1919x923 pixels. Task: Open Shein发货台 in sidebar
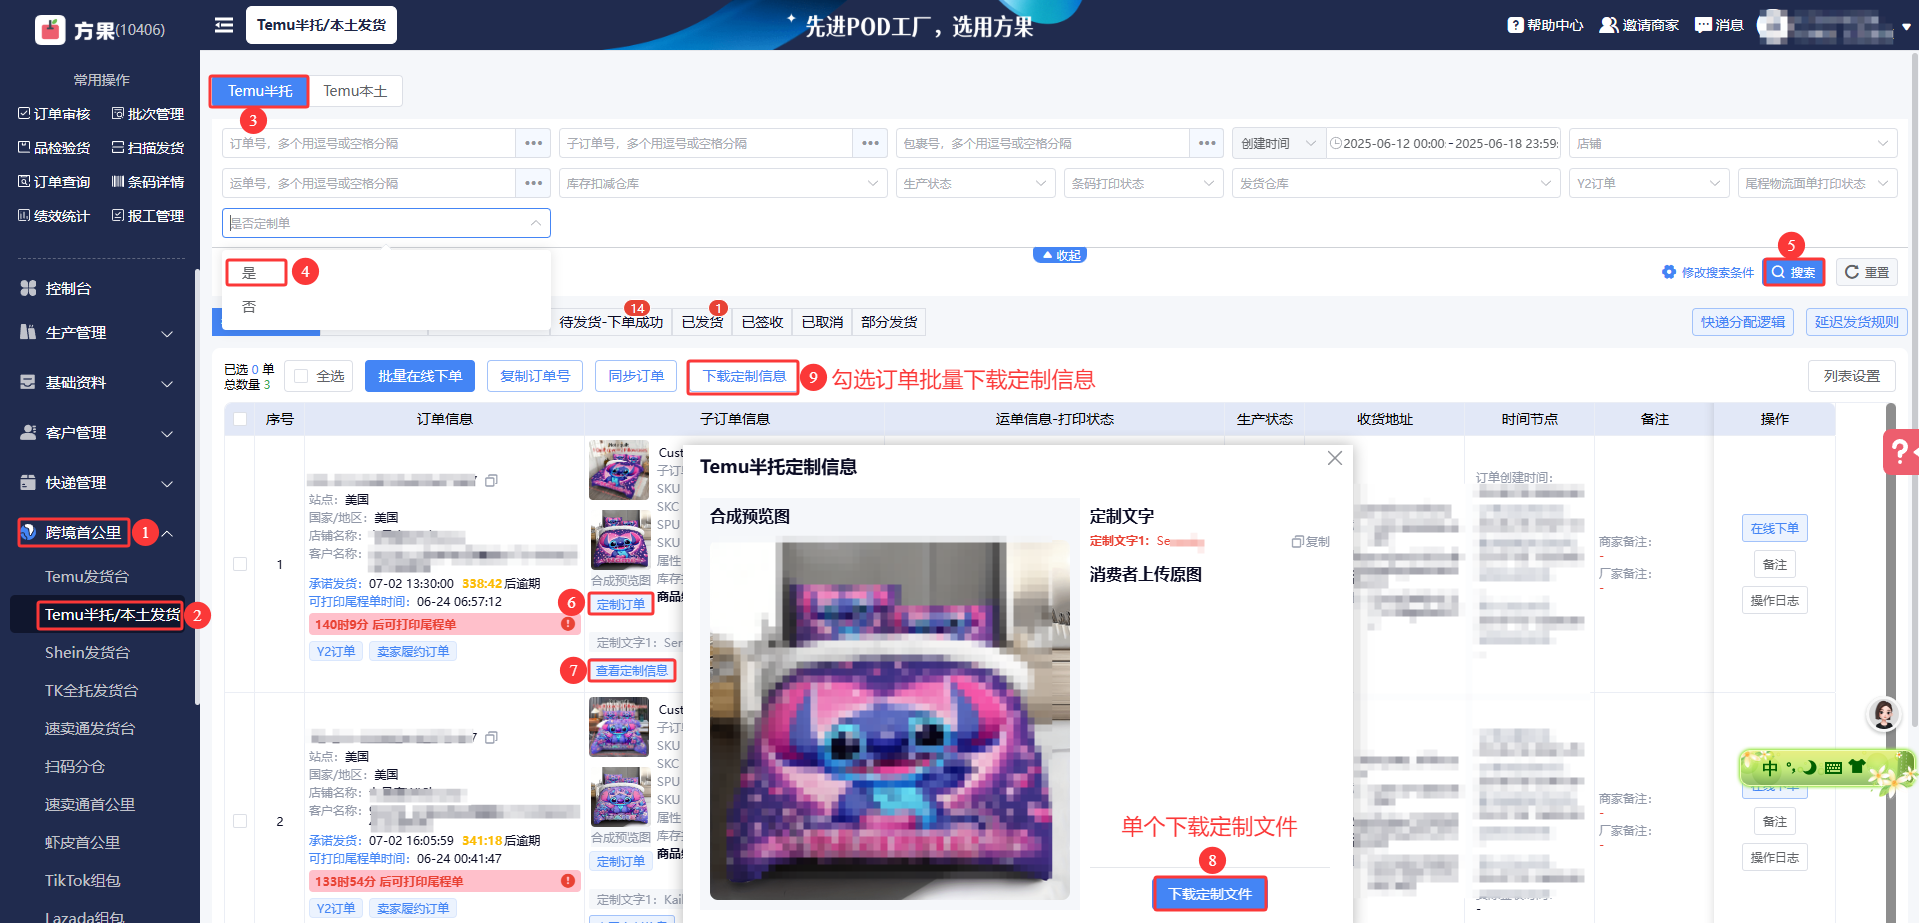click(x=87, y=653)
